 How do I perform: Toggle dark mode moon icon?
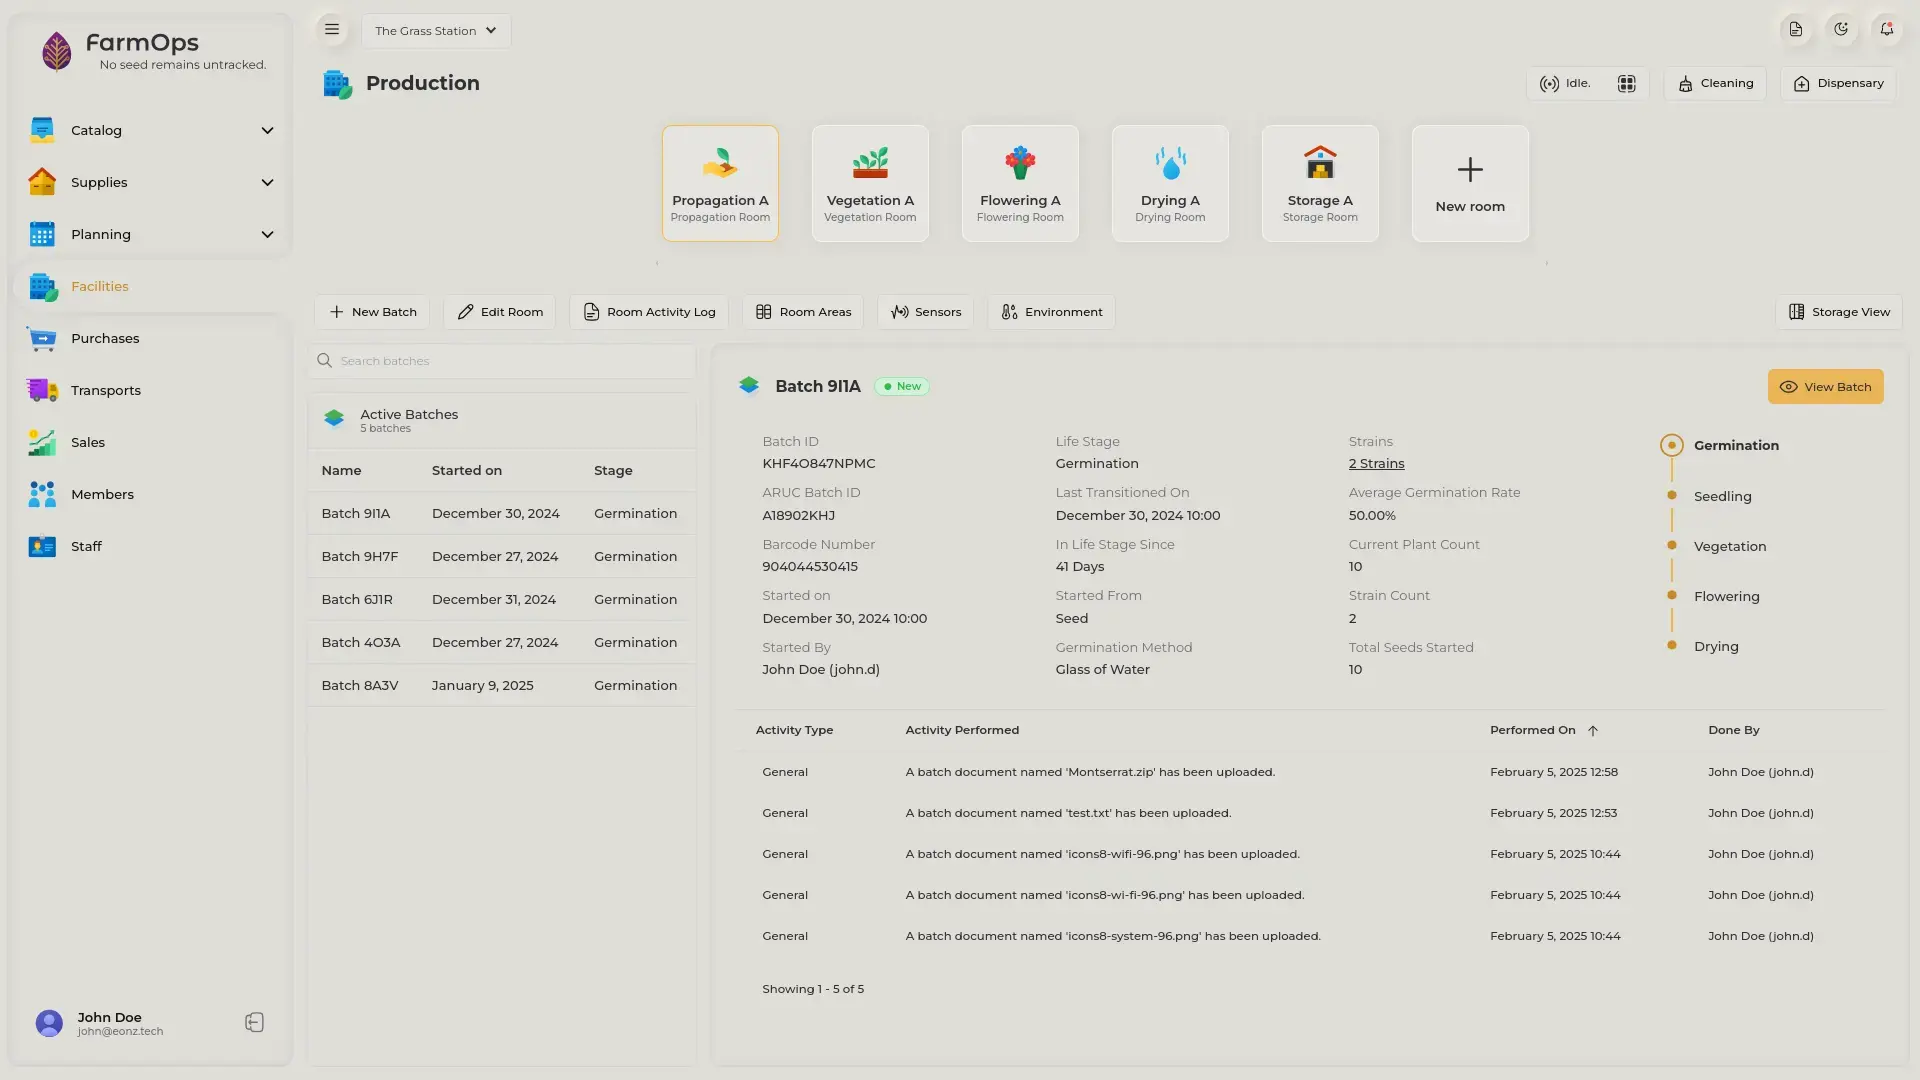(x=1841, y=30)
